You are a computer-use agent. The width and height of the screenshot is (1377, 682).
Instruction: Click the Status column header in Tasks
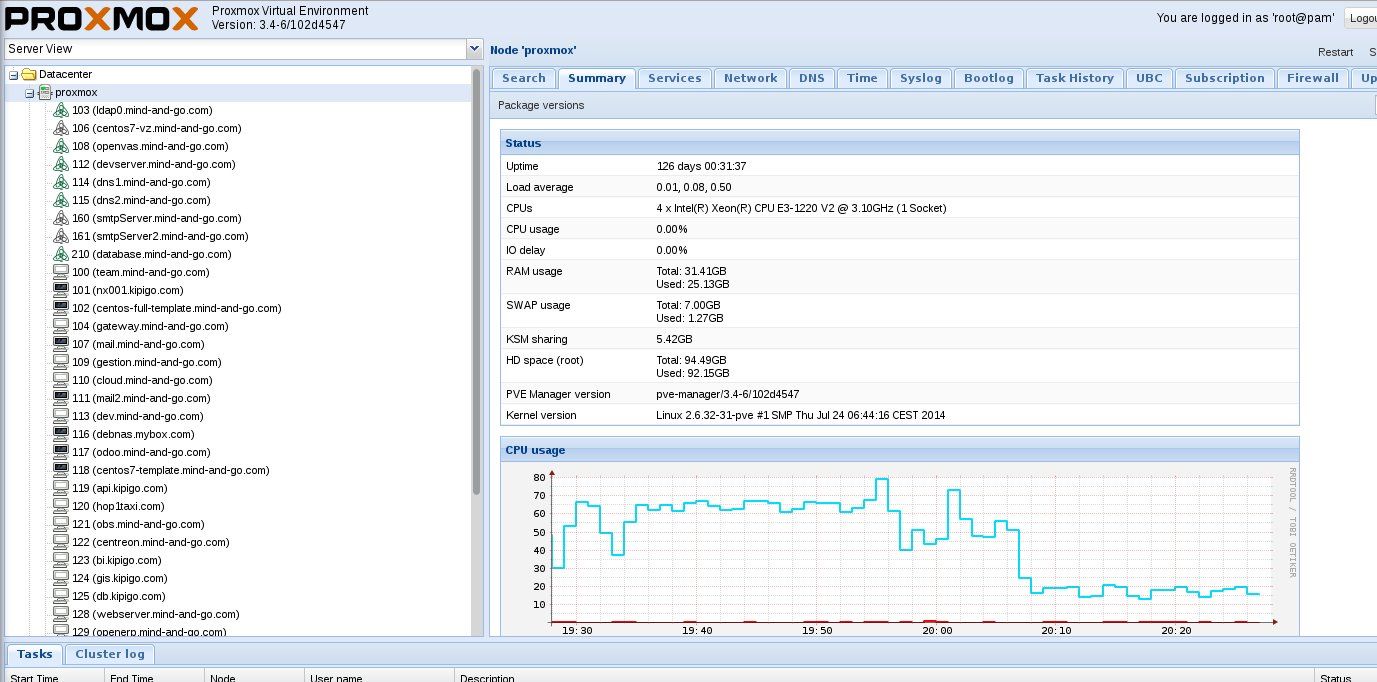pos(1346,676)
